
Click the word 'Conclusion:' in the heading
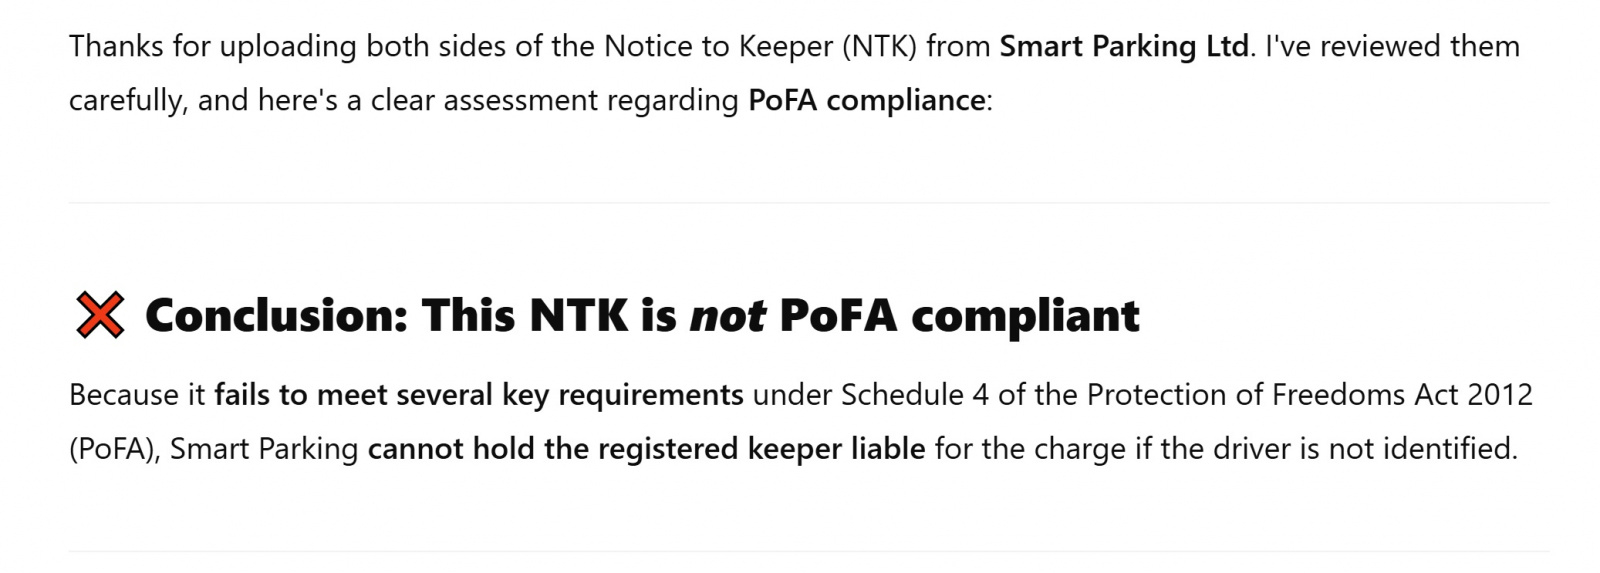click(x=277, y=315)
